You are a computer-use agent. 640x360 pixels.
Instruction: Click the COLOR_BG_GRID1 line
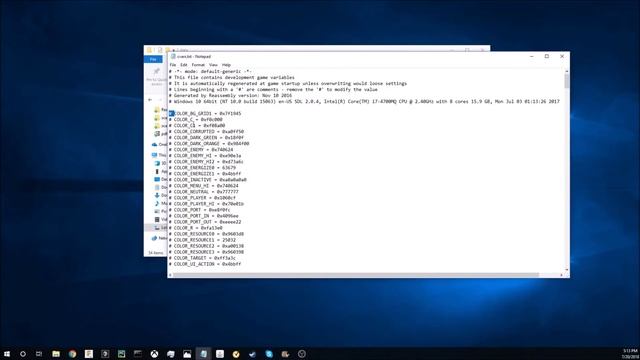pos(205,113)
